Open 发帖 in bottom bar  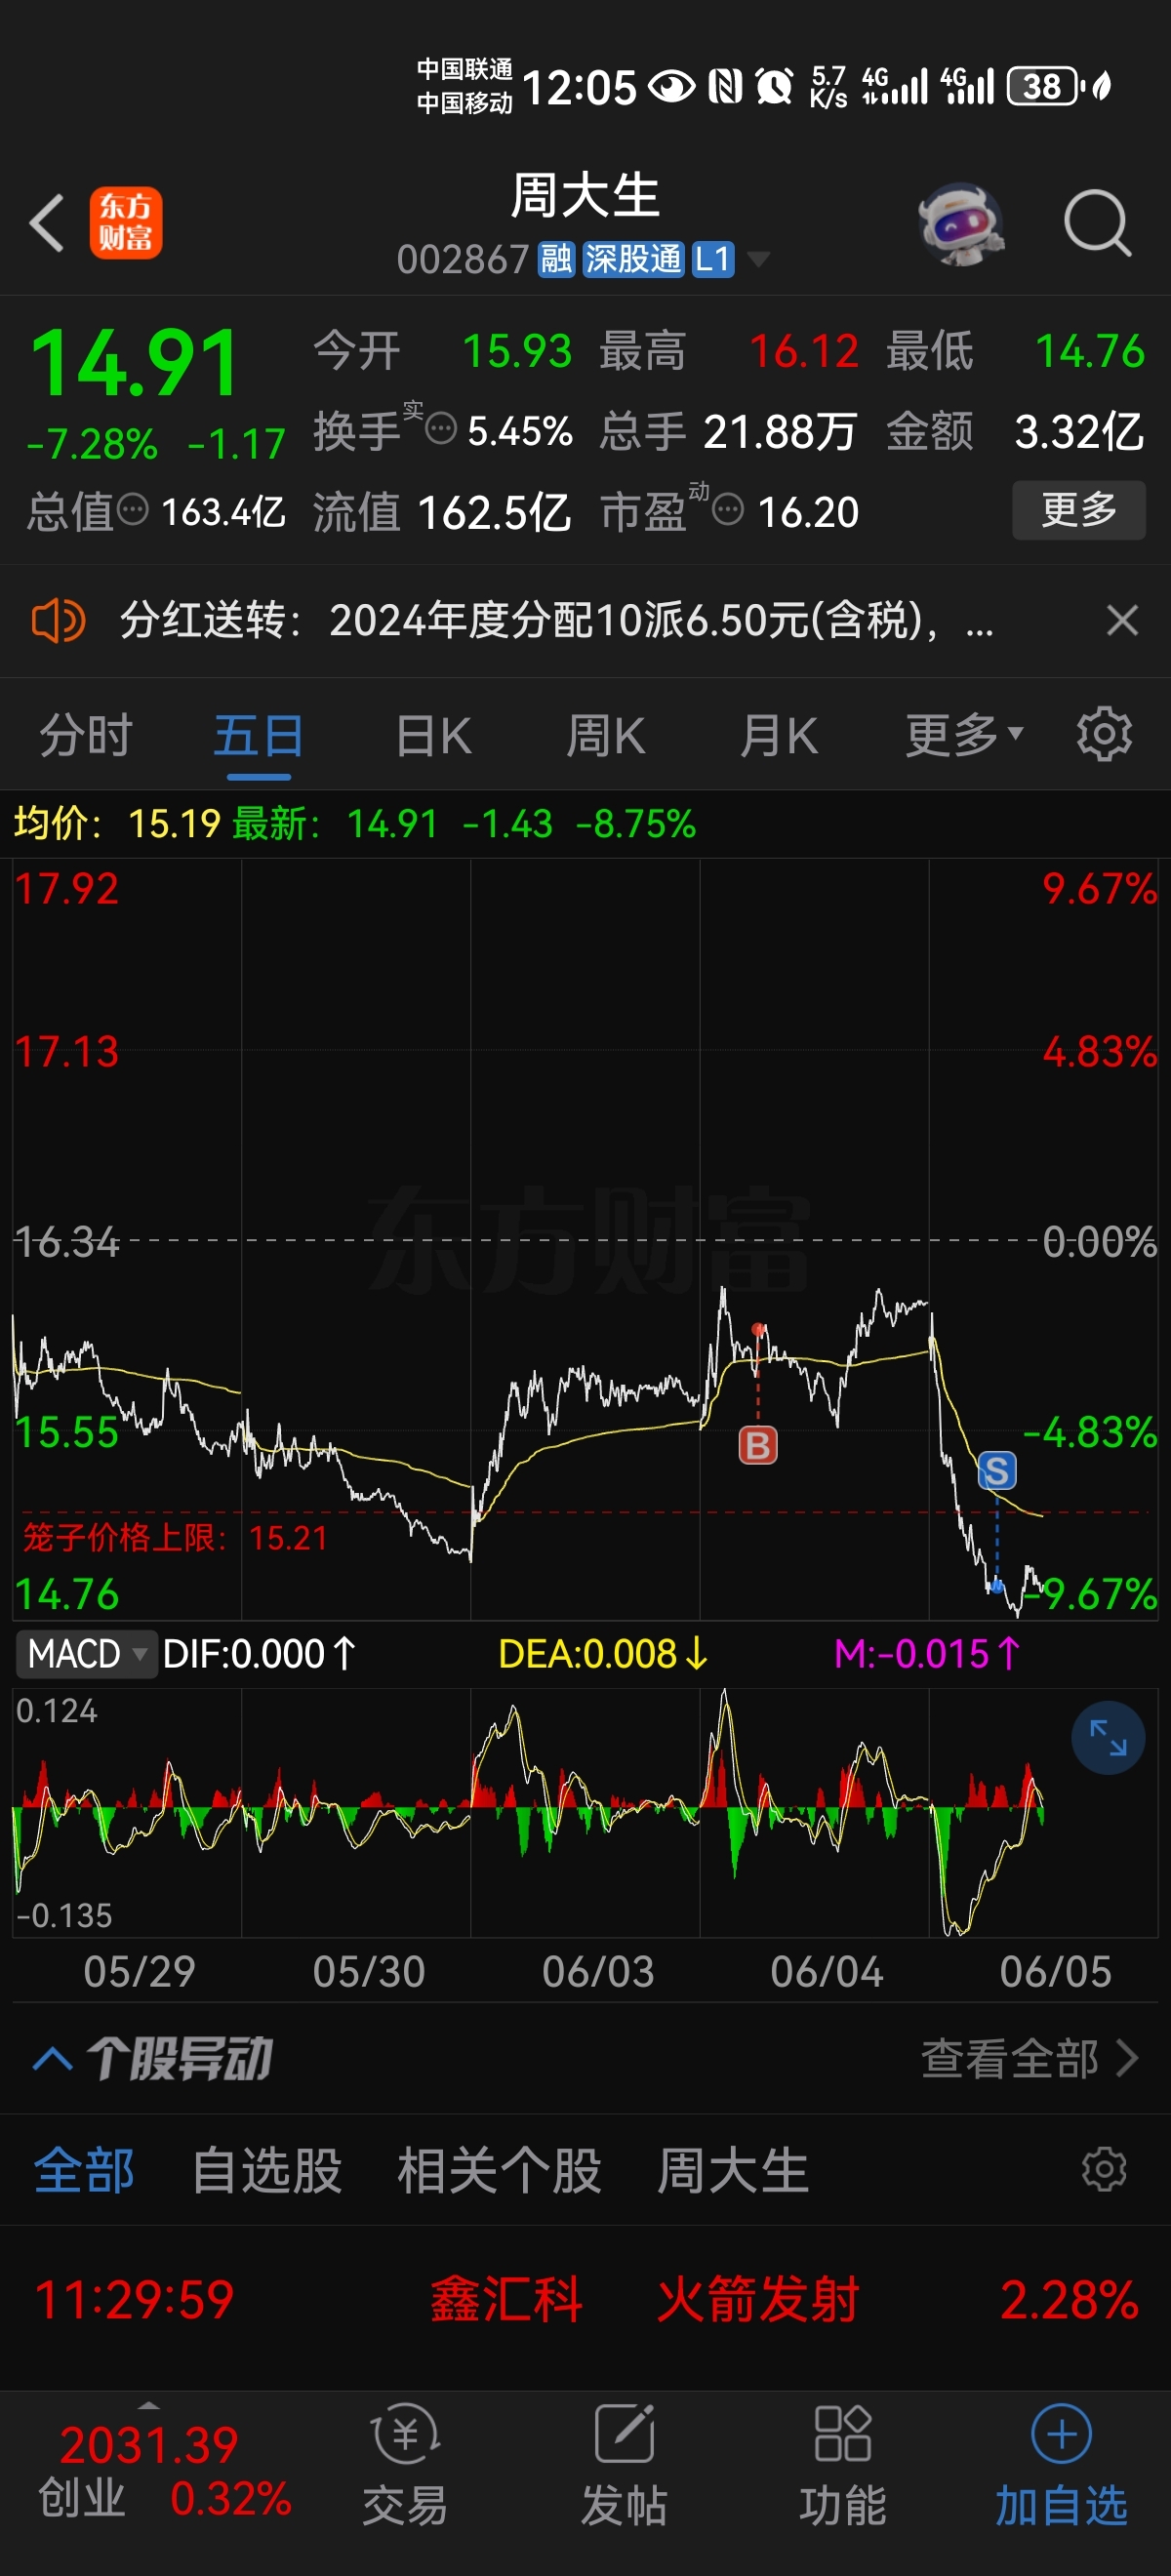point(624,2463)
